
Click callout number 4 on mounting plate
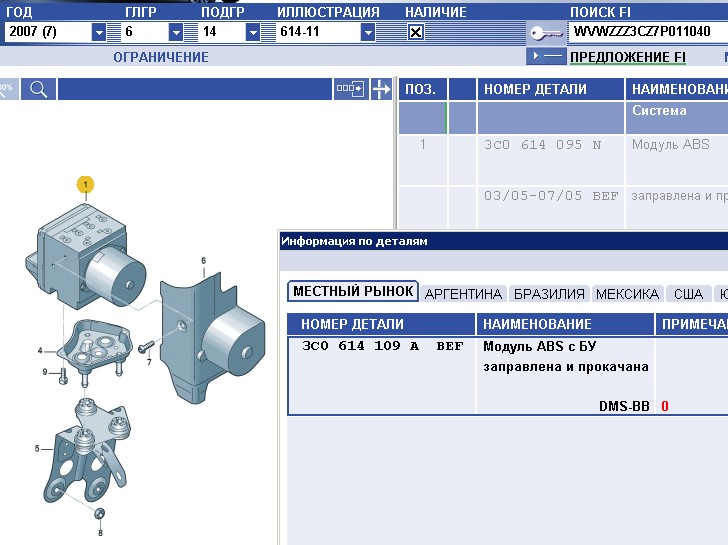40,351
